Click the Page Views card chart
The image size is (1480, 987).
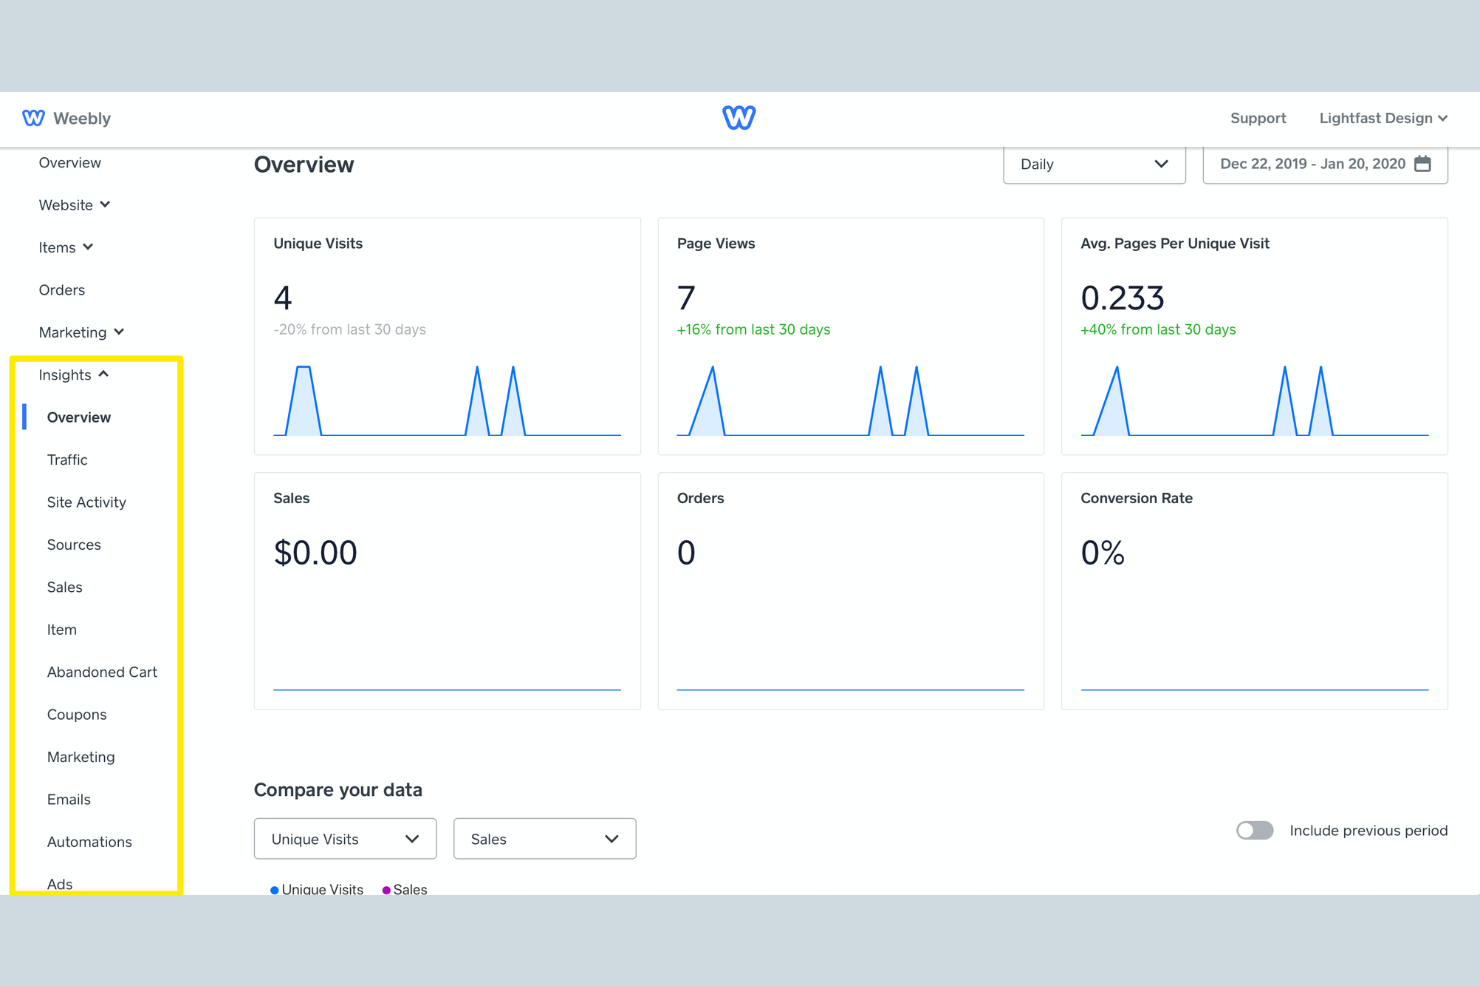pyautogui.click(x=851, y=400)
